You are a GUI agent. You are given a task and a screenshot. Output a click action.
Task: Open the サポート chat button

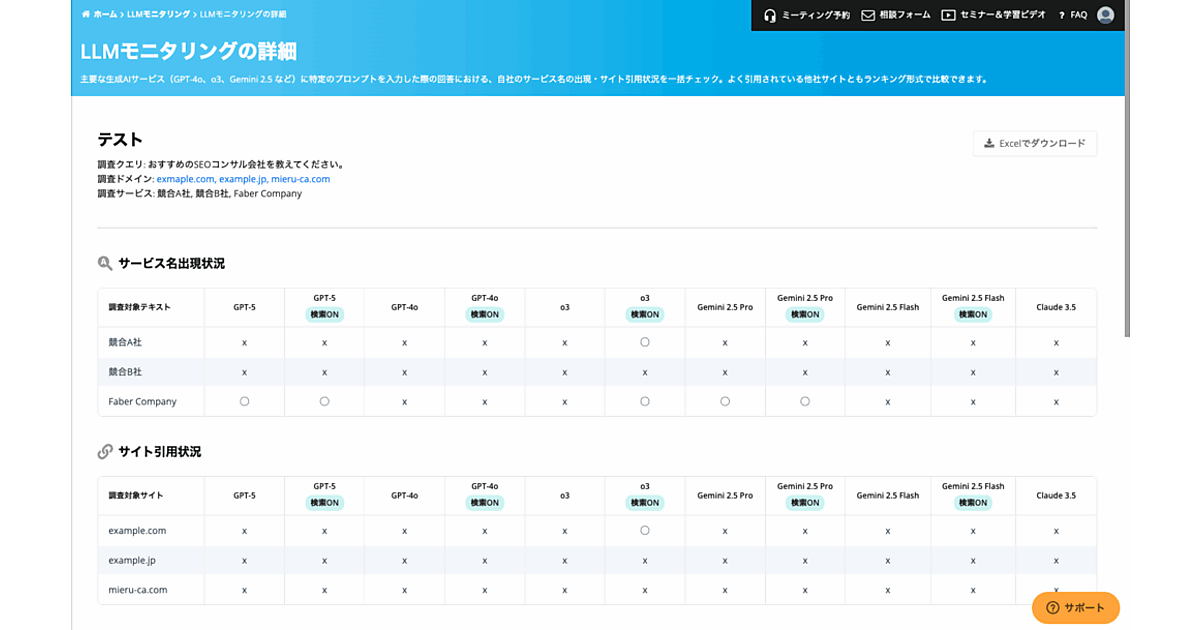1076,608
